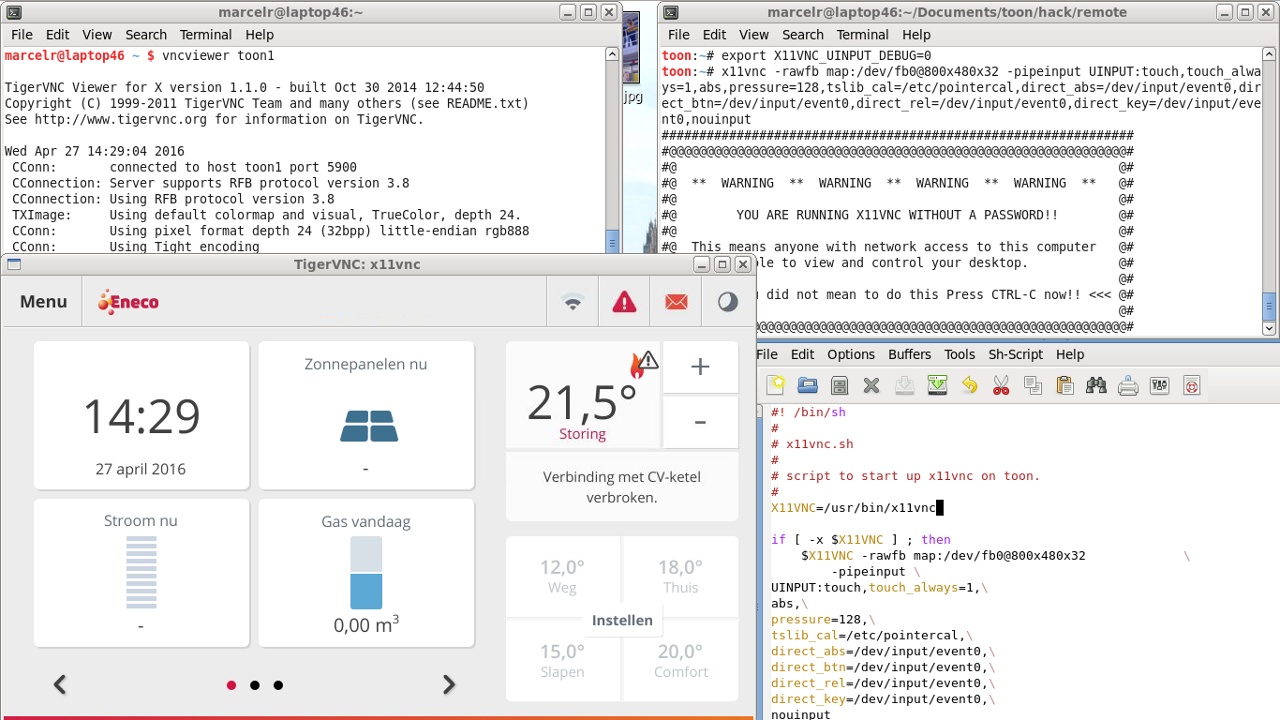Open help via the lifebuoy icon

pyautogui.click(x=1192, y=386)
